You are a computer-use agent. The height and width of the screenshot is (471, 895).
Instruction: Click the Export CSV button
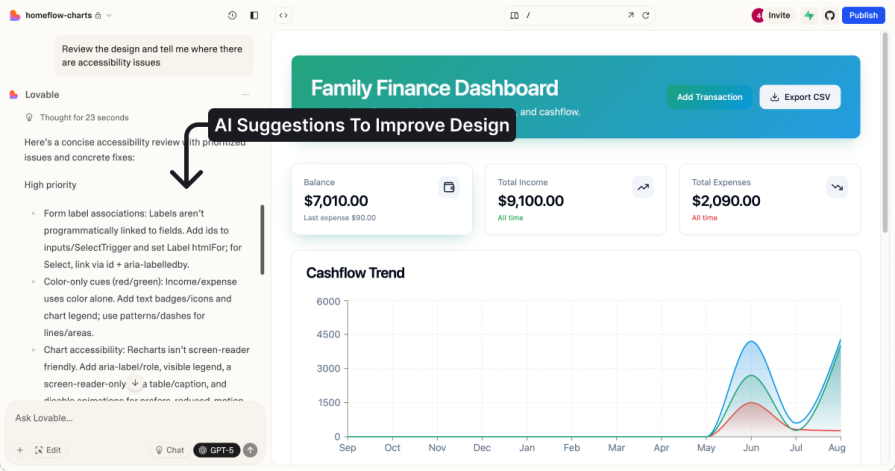(x=800, y=97)
